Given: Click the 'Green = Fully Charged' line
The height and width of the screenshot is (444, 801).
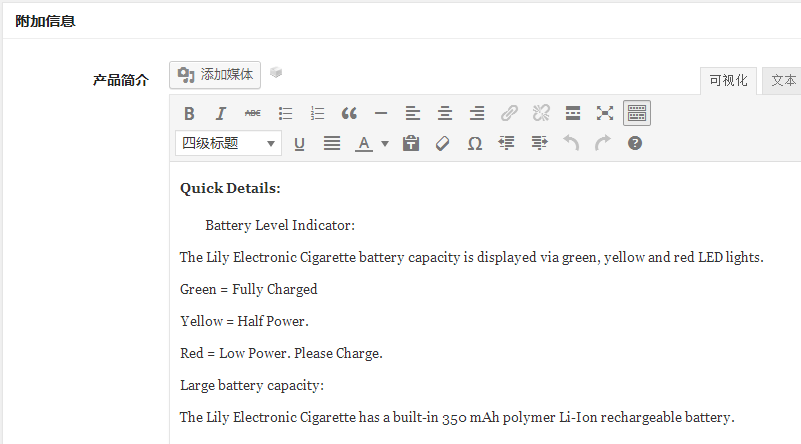Looking at the screenshot, I should tap(249, 290).
